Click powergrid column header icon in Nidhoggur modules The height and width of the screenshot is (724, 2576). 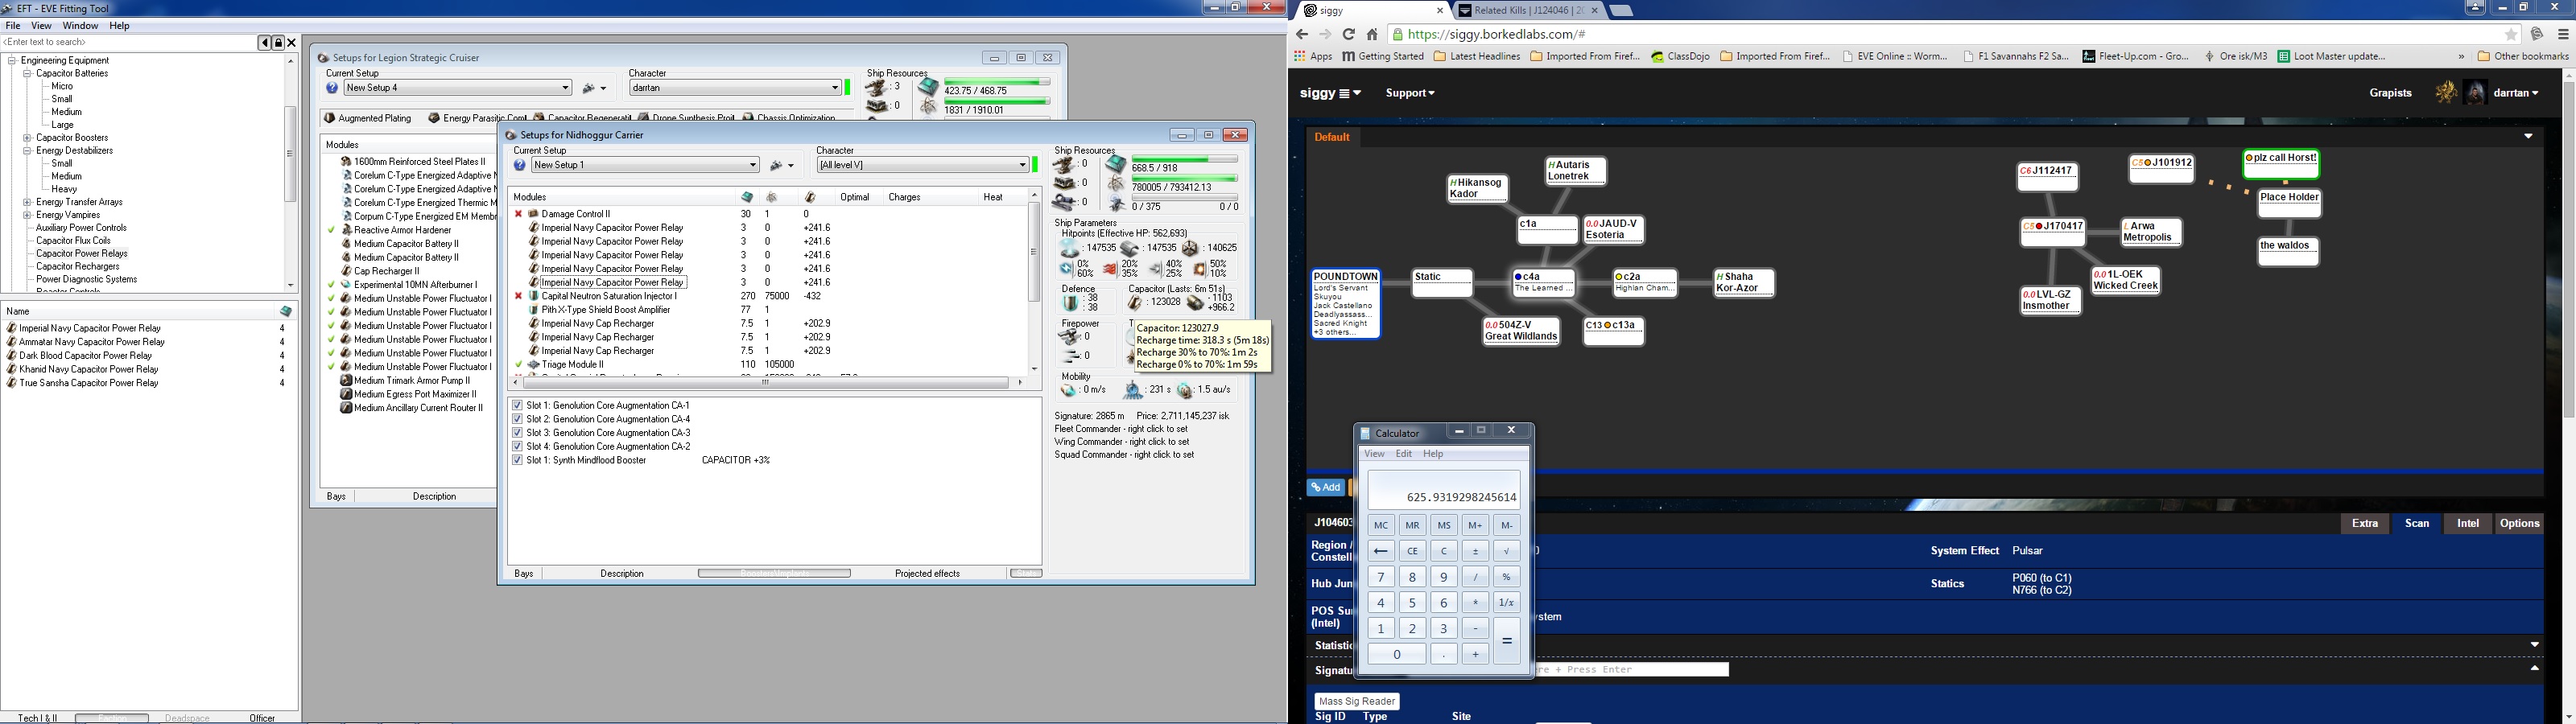(x=772, y=197)
